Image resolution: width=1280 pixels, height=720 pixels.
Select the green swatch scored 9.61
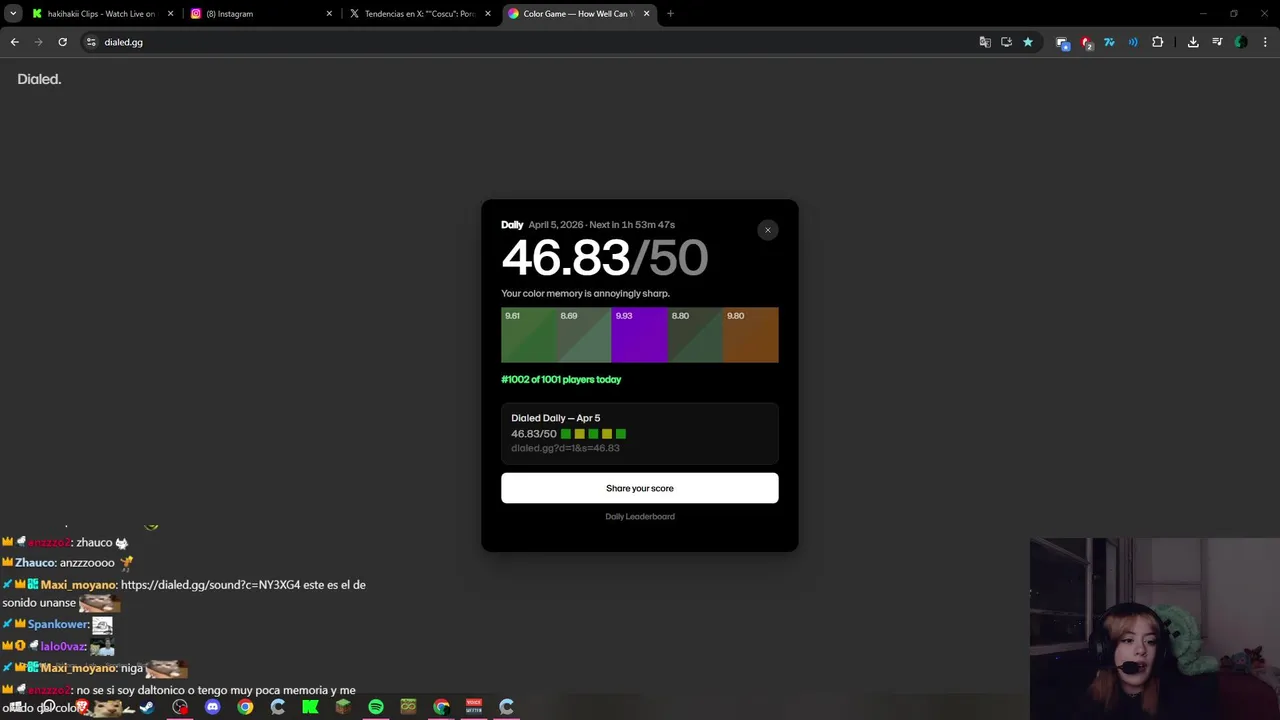coord(528,335)
